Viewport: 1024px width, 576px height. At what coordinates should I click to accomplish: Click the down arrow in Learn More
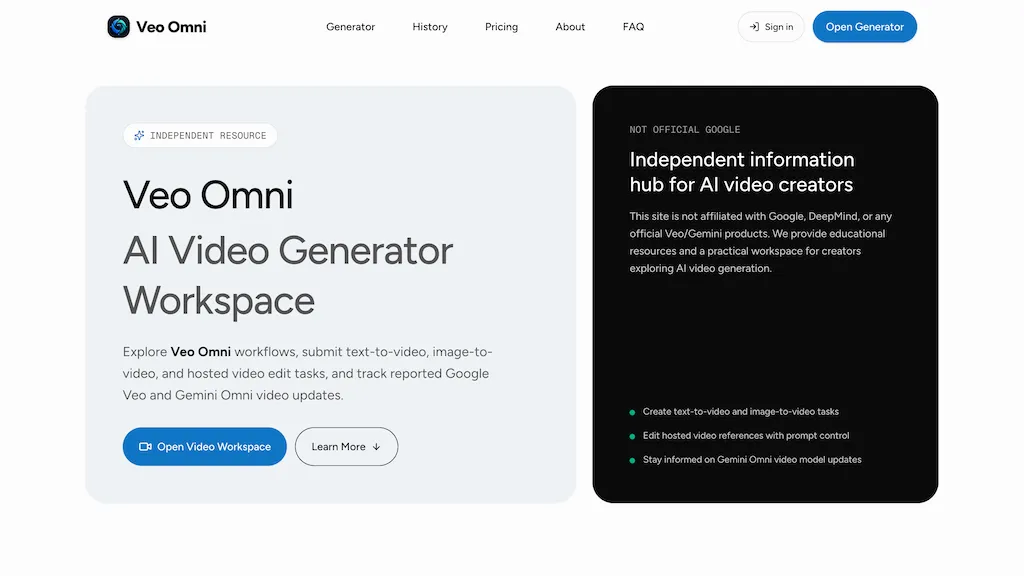376,447
